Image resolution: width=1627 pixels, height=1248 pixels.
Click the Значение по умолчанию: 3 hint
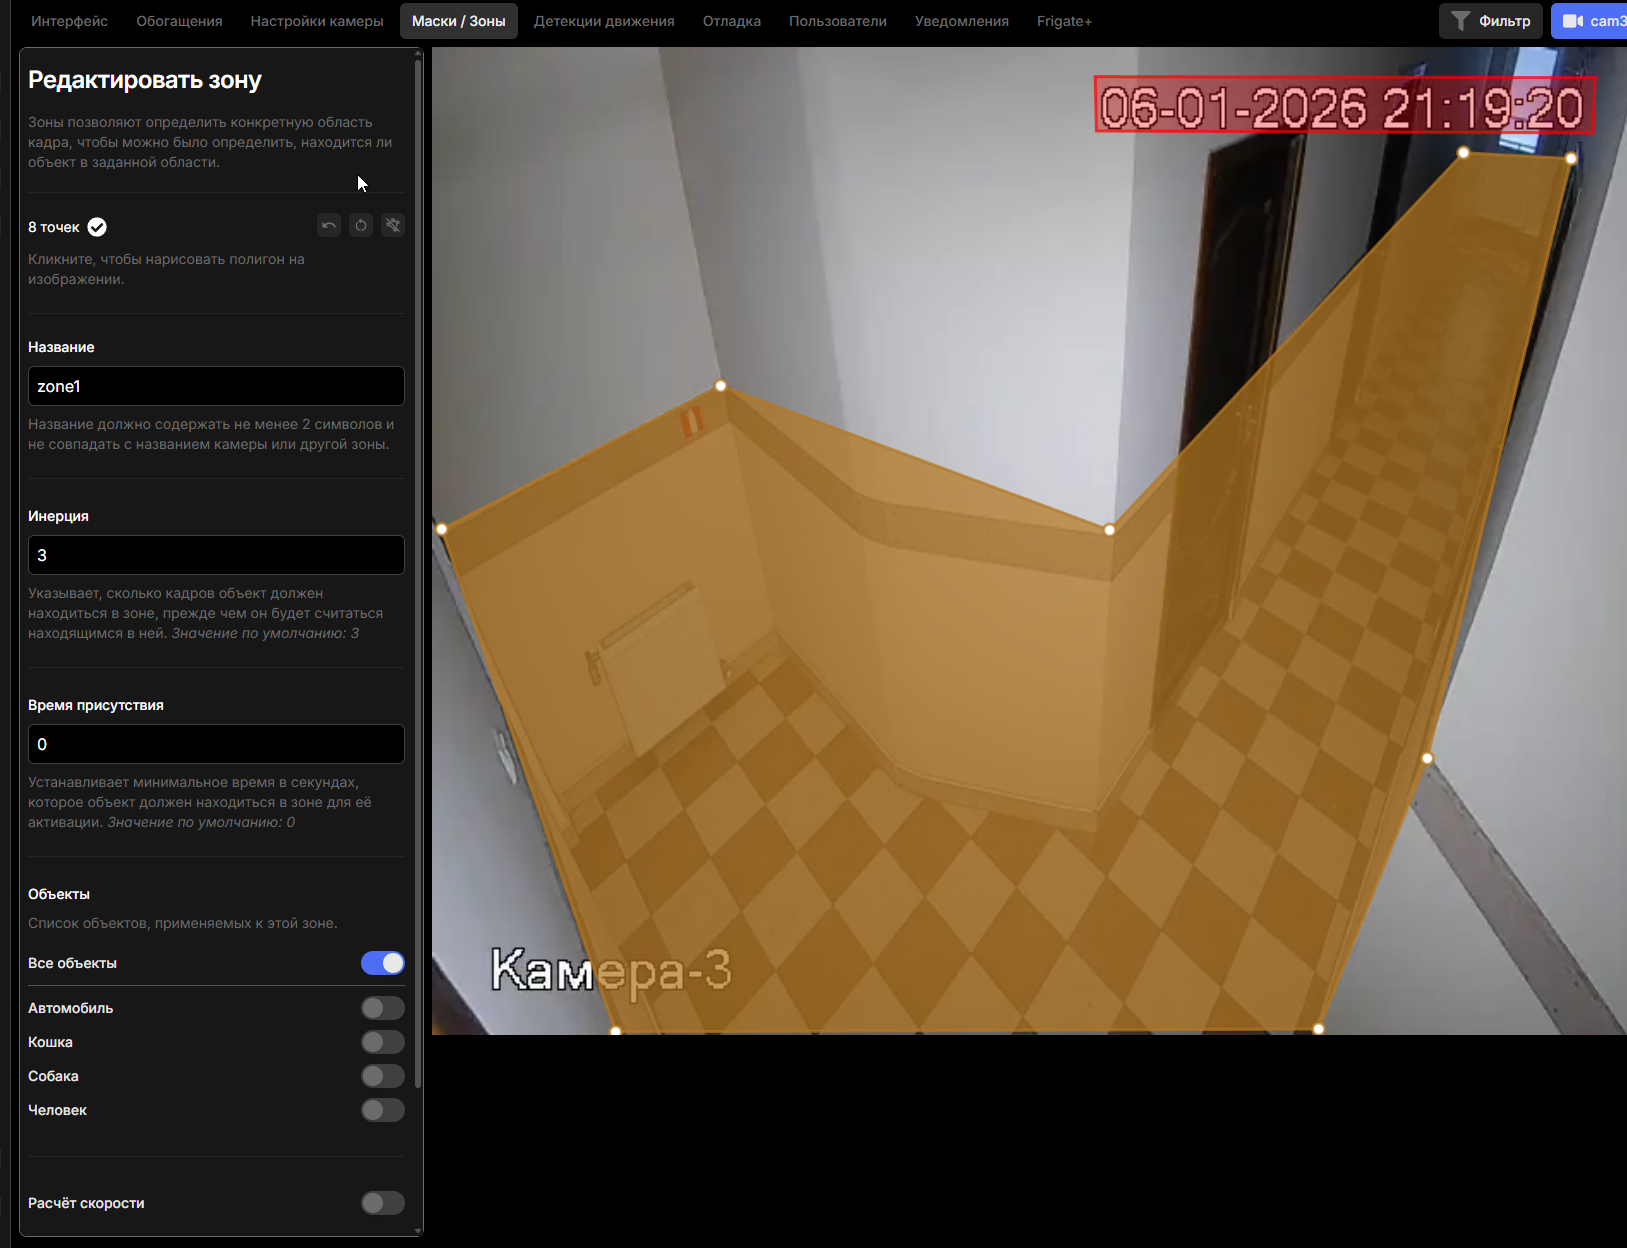pyautogui.click(x=265, y=633)
